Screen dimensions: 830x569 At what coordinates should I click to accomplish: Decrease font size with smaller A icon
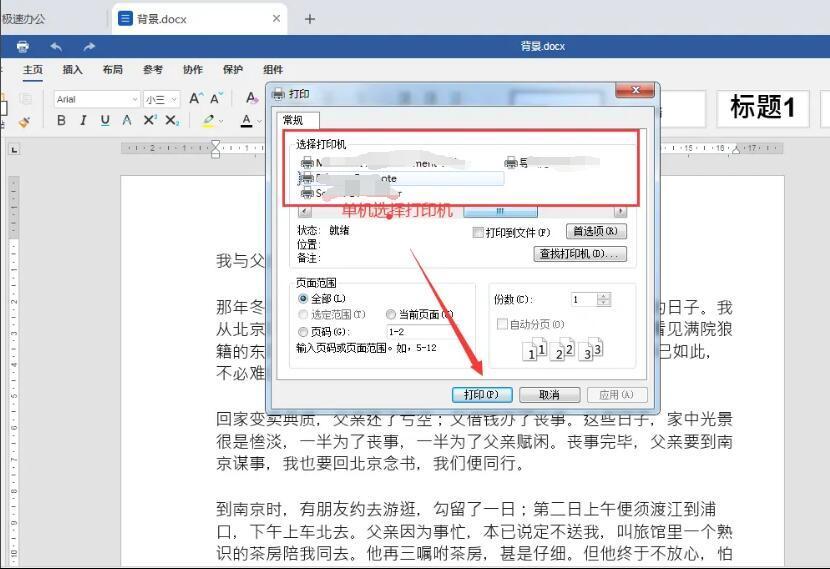[216, 98]
